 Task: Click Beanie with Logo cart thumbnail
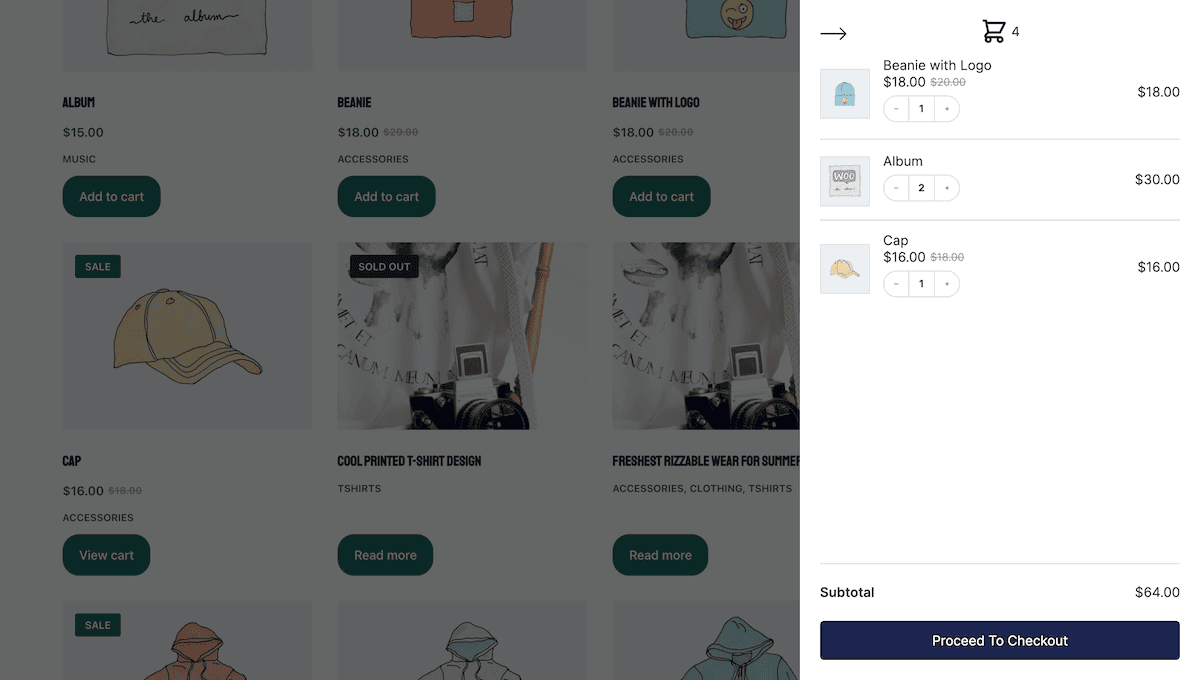pyautogui.click(x=845, y=93)
